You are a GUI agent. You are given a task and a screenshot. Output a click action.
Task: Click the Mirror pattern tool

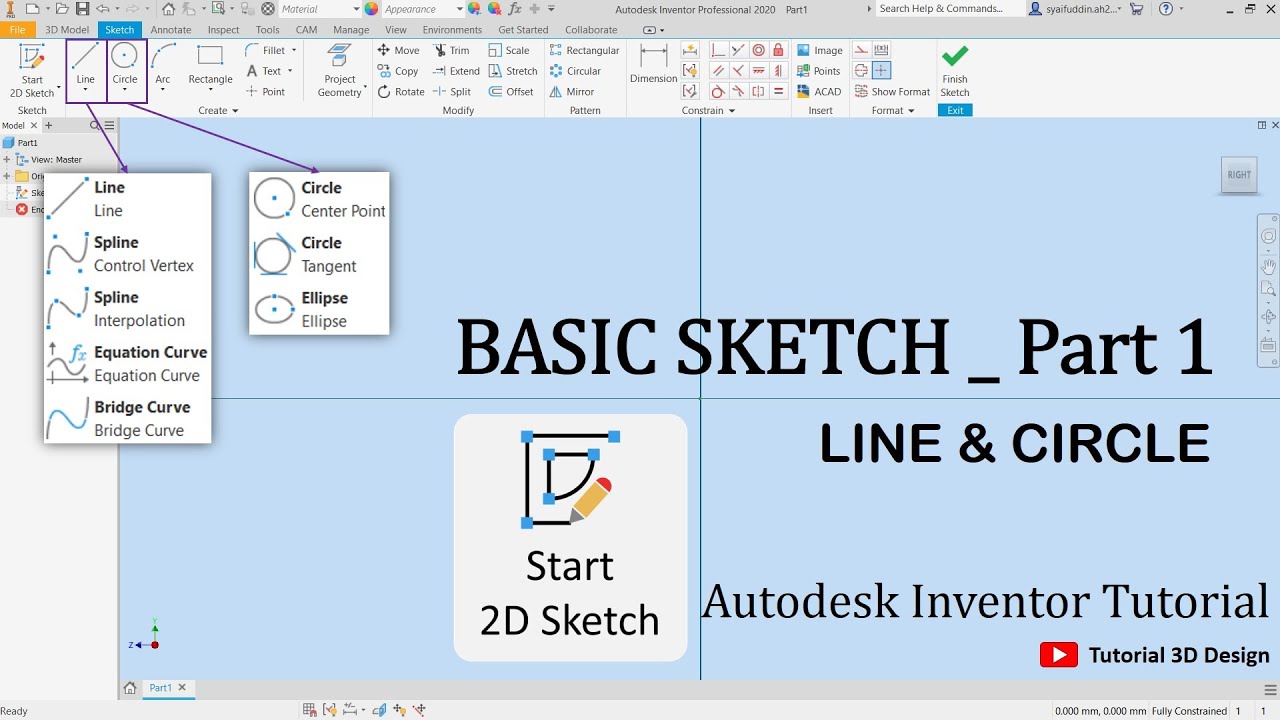coord(572,92)
